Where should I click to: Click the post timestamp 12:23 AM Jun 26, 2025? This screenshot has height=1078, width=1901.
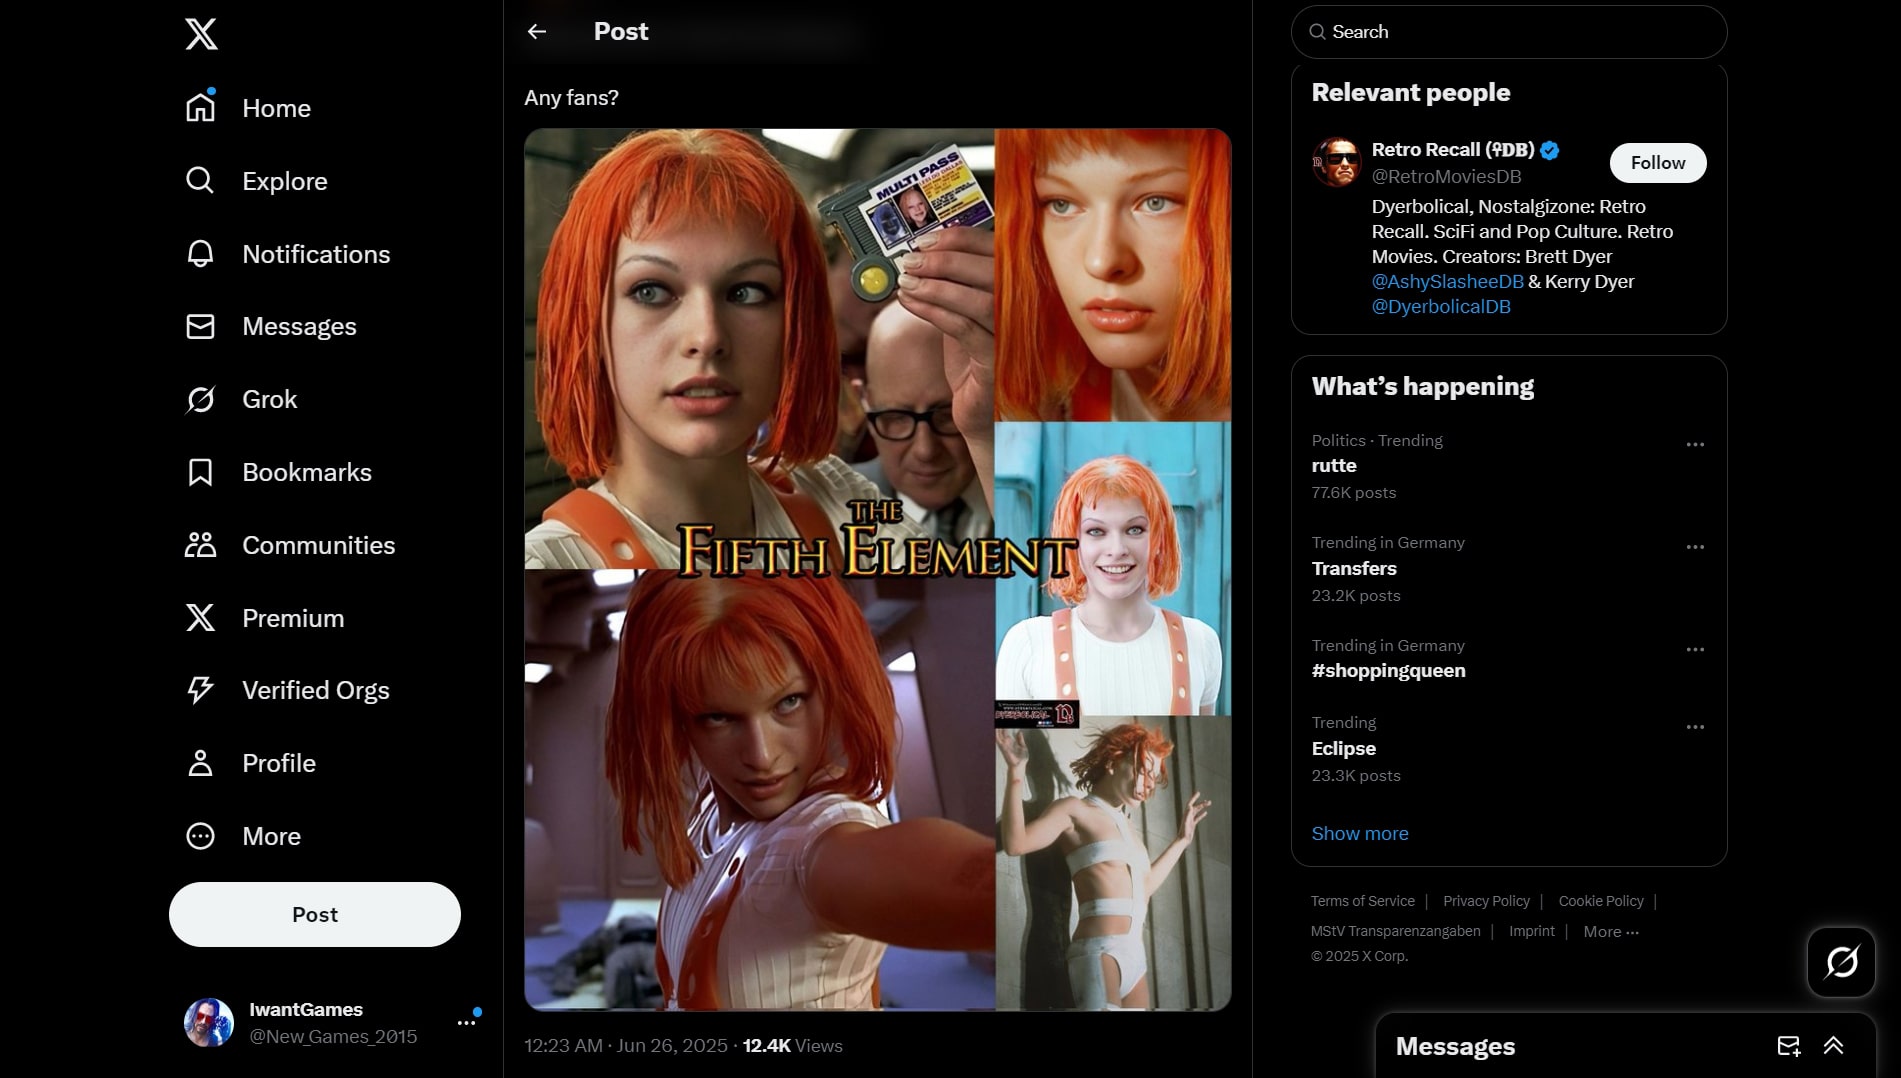[626, 1046]
